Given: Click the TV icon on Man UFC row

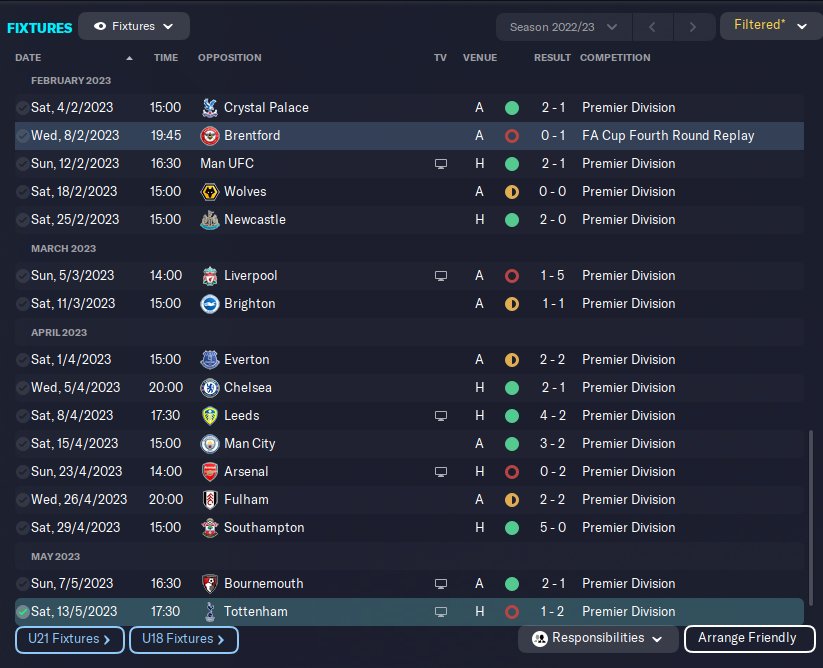Looking at the screenshot, I should click(441, 163).
